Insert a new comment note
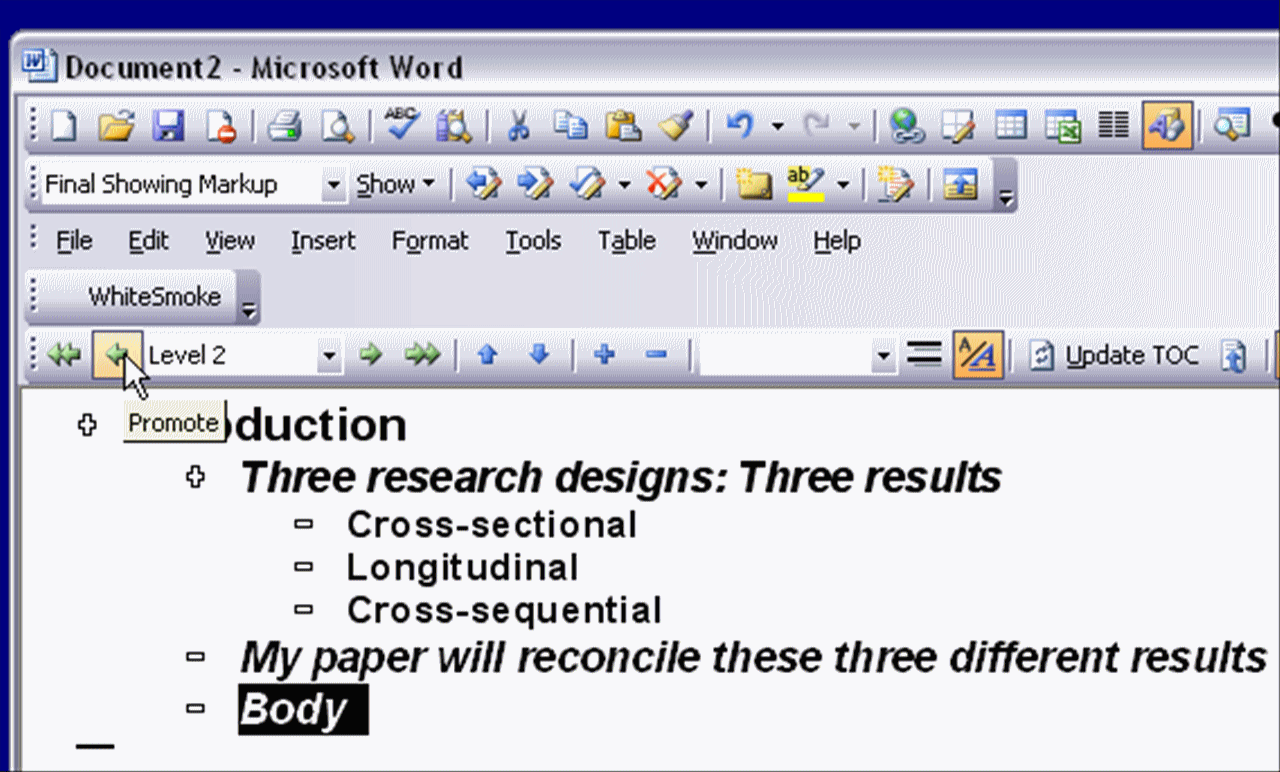The height and width of the screenshot is (772, 1280). (x=752, y=184)
